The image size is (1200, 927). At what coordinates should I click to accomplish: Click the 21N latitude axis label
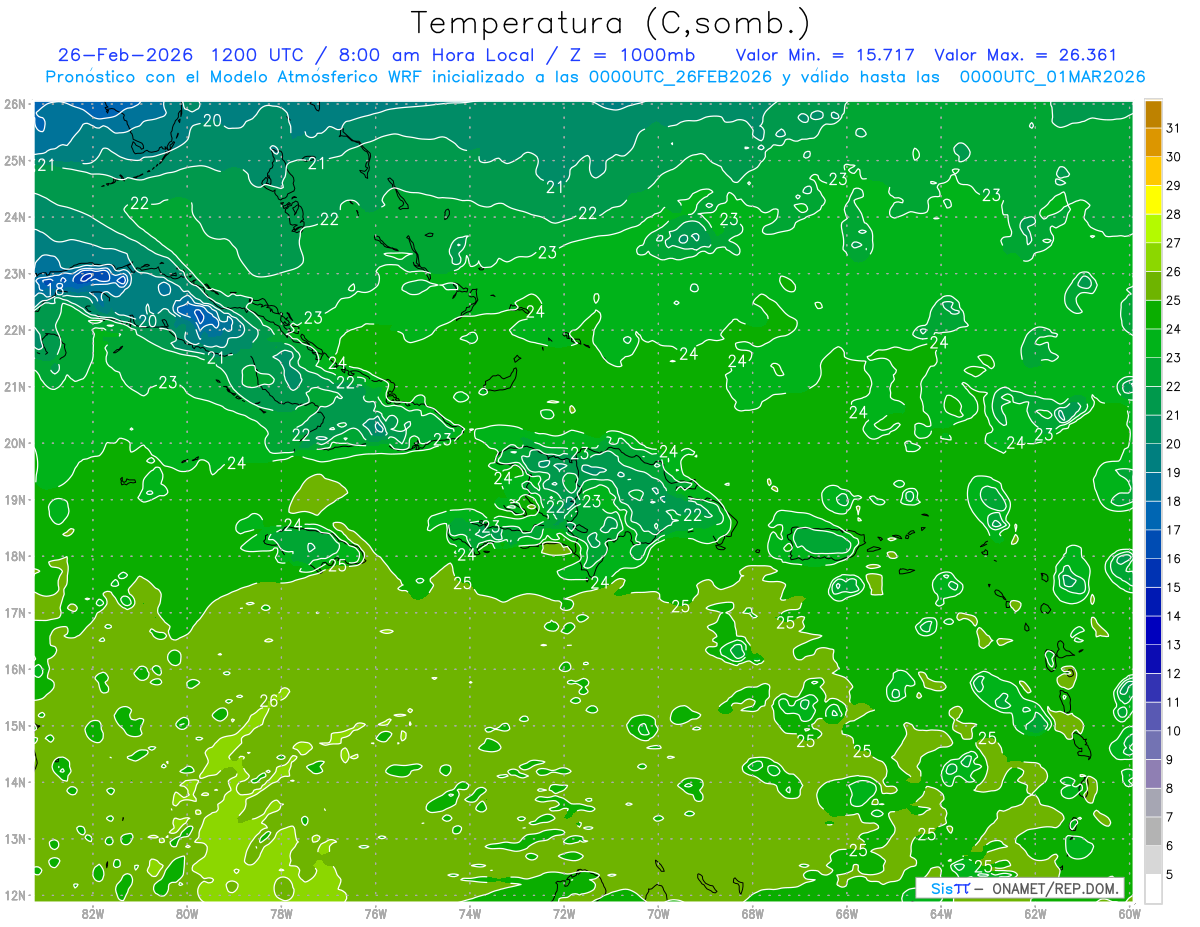click(x=14, y=386)
